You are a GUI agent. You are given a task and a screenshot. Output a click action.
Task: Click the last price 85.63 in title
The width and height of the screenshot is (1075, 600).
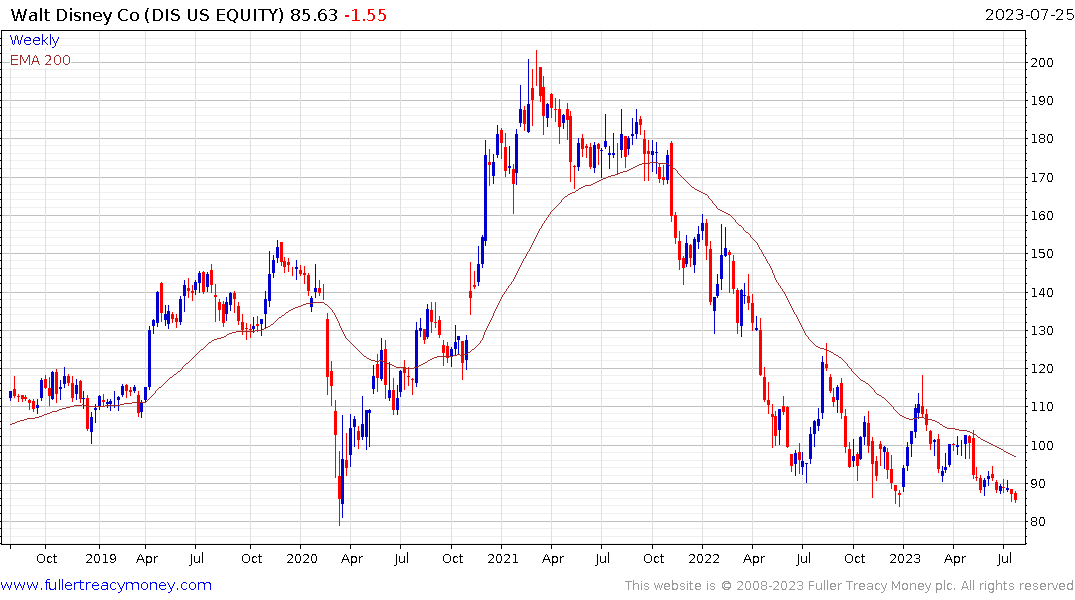click(x=313, y=15)
